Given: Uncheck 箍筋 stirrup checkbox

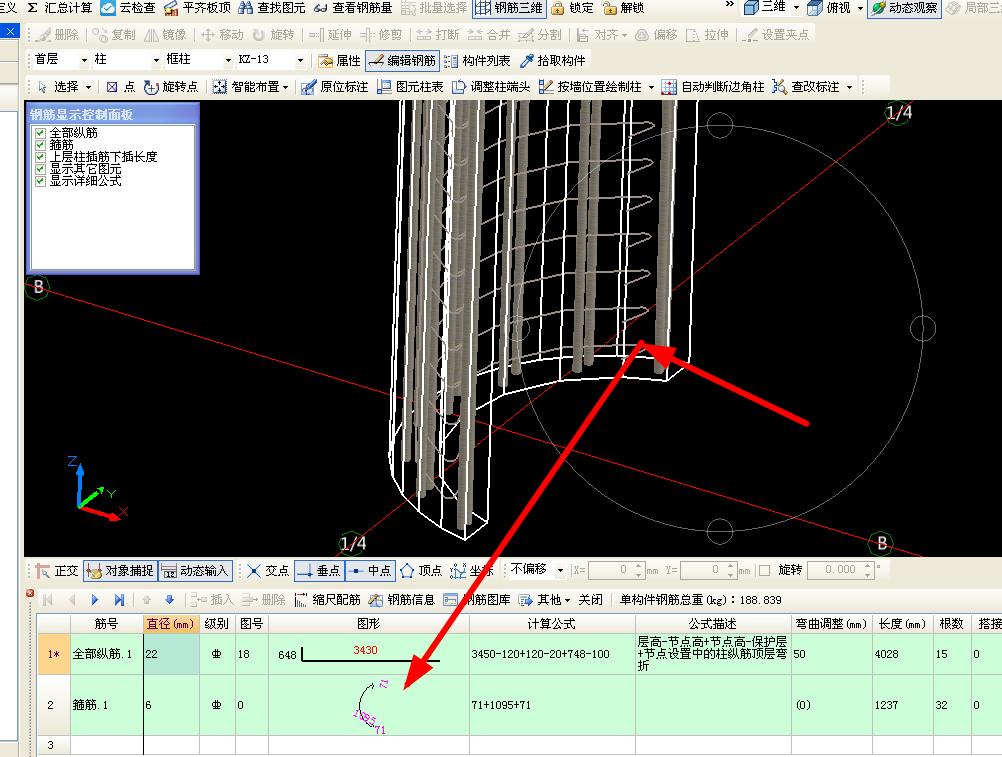Looking at the screenshot, I should 40,145.
